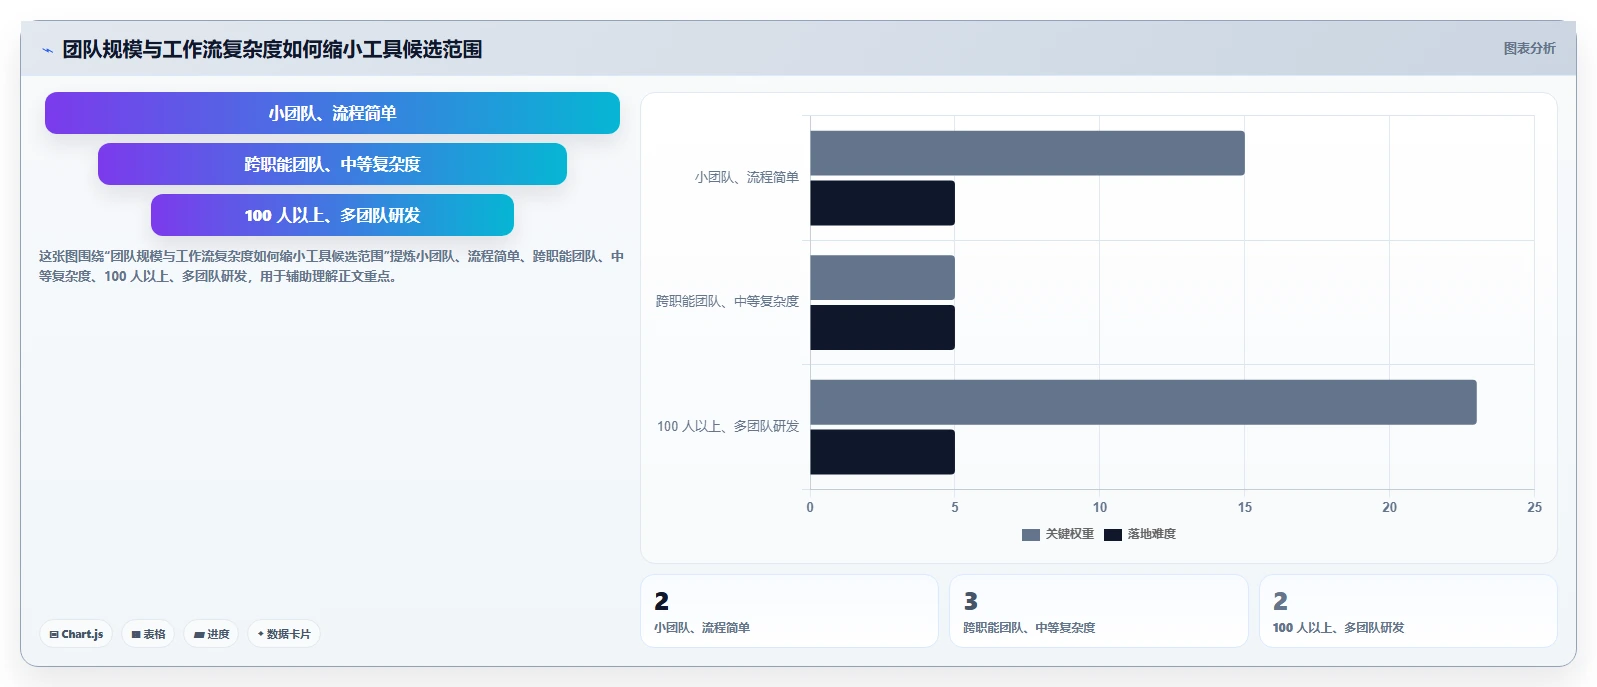Click the y-axis label 小团队、流程简单
Screen dimensions: 1597x687
coord(747,177)
